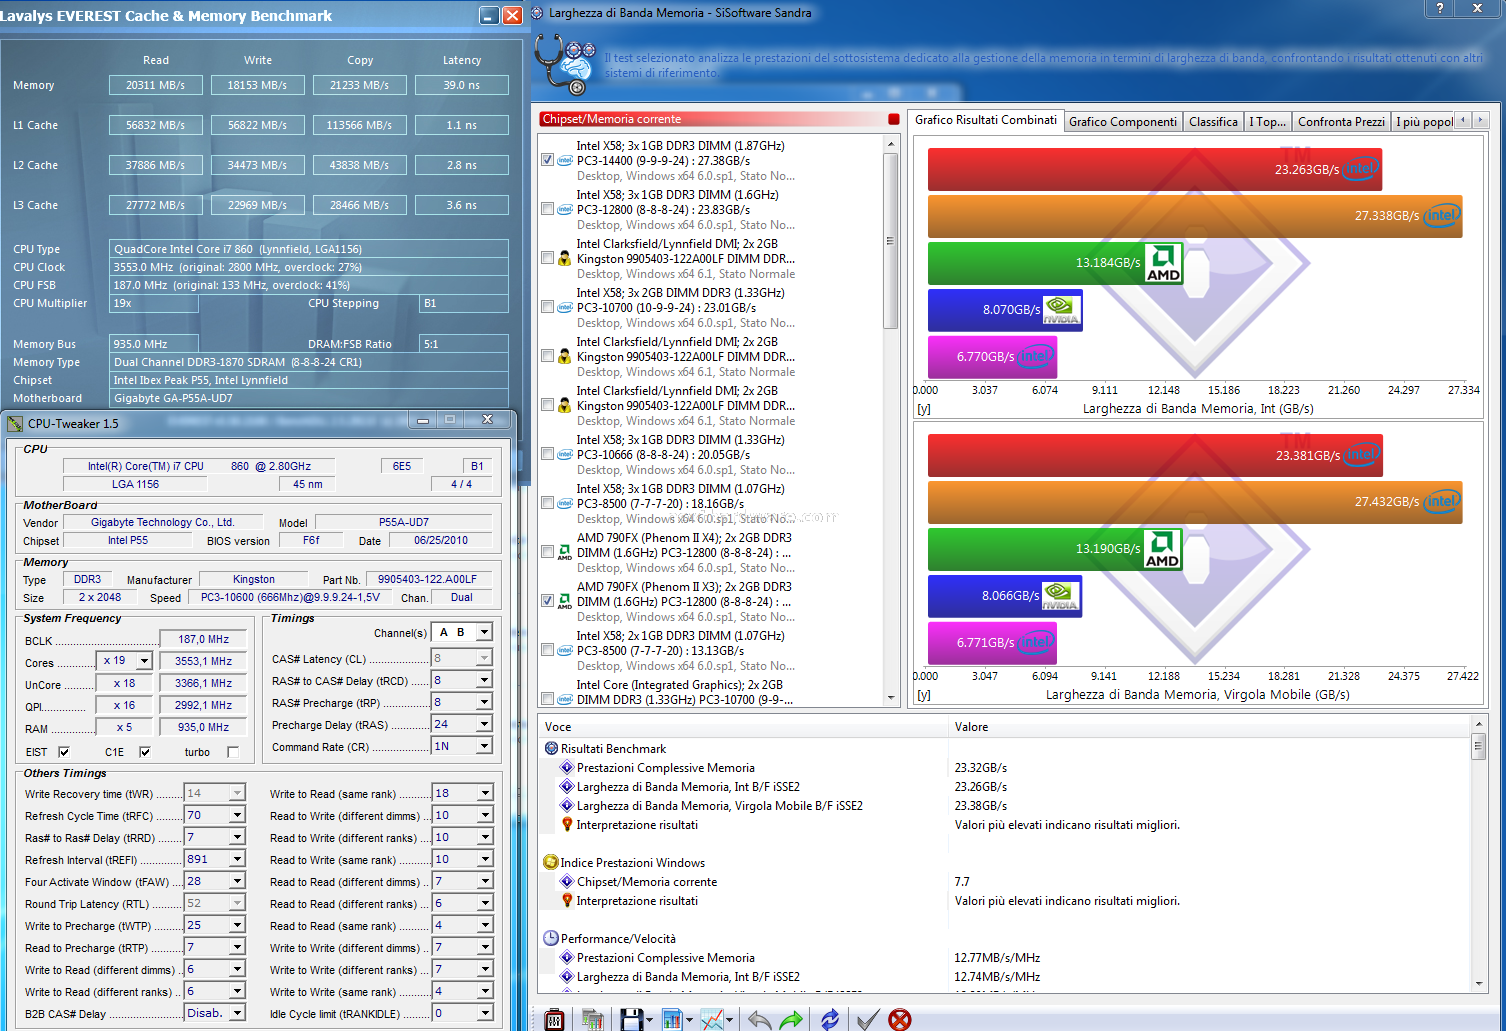Click the Larghezza di Banda Memoria, Int B/F iSSE2 row diamond icon
Screen dimensions: 1506x1031
567,787
